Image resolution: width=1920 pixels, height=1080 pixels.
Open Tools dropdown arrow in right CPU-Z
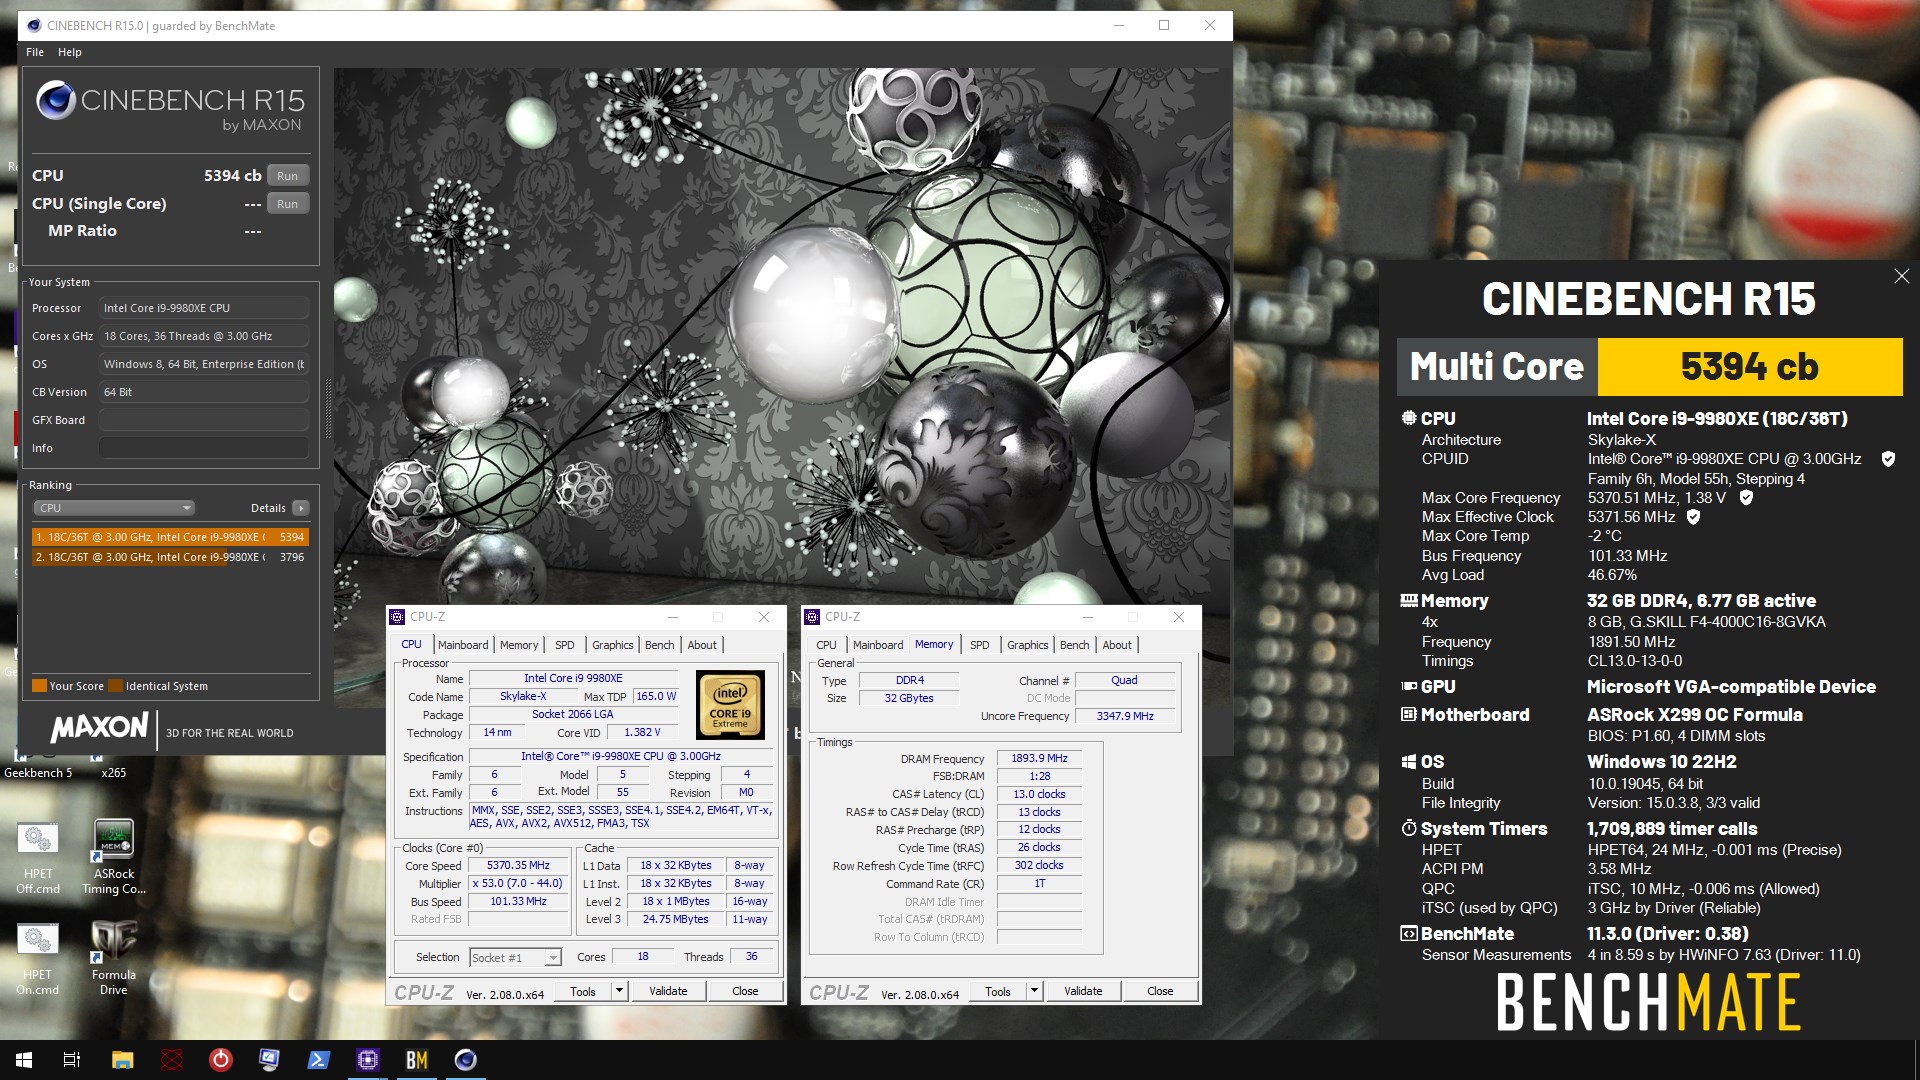click(x=1034, y=991)
